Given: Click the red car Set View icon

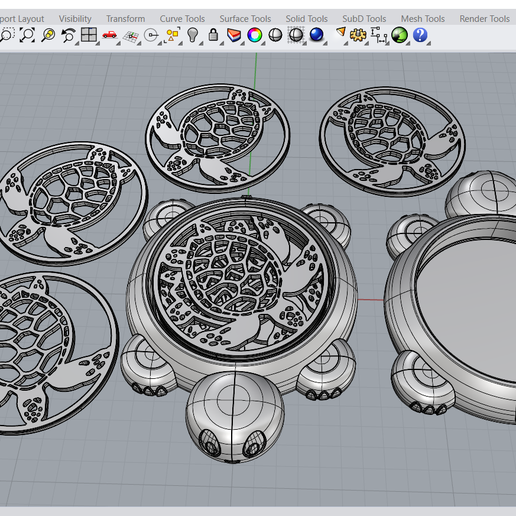Looking at the screenshot, I should (109, 35).
